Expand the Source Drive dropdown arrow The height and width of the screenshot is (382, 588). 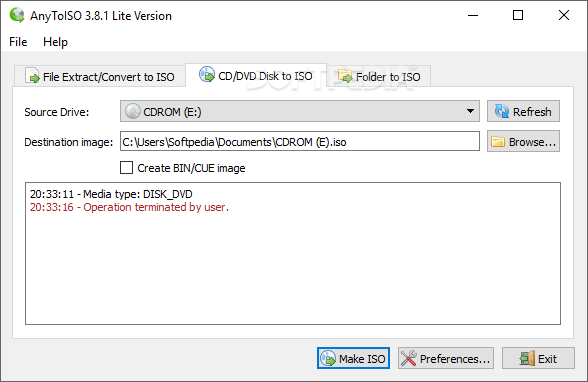(470, 111)
